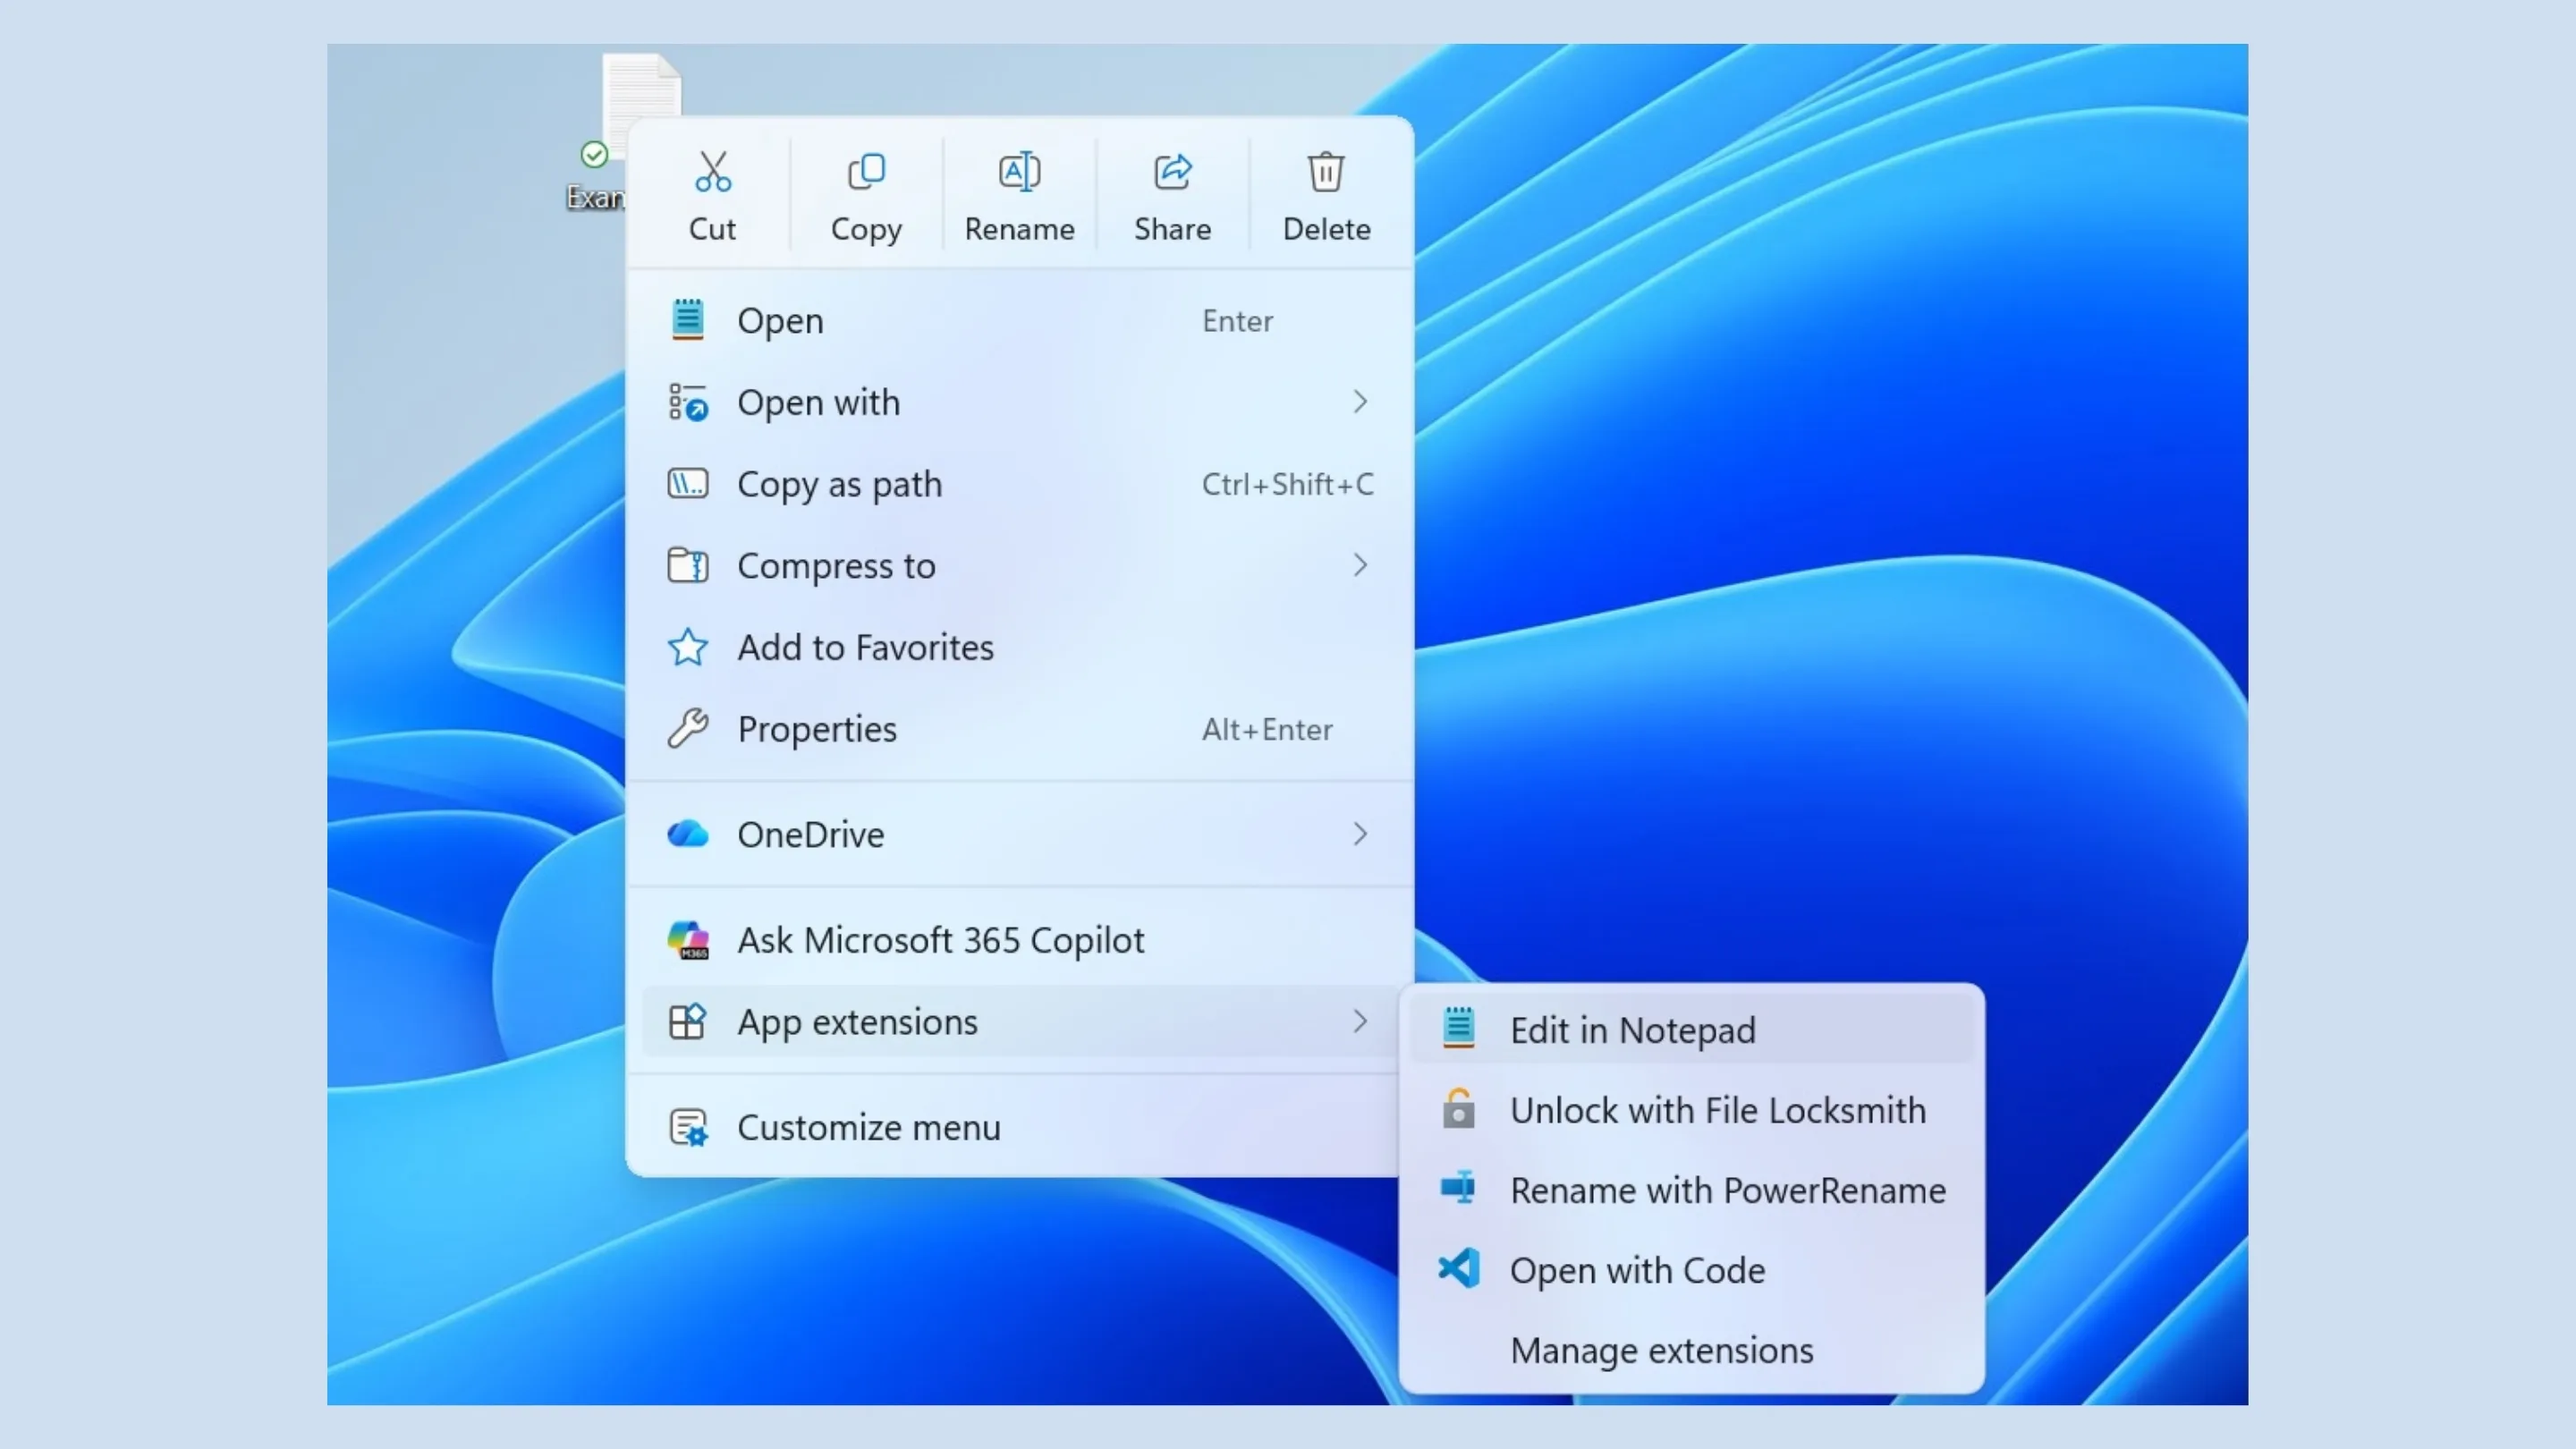The height and width of the screenshot is (1449, 2576).
Task: Click the green sync checkmark on desktop file
Action: pos(594,154)
